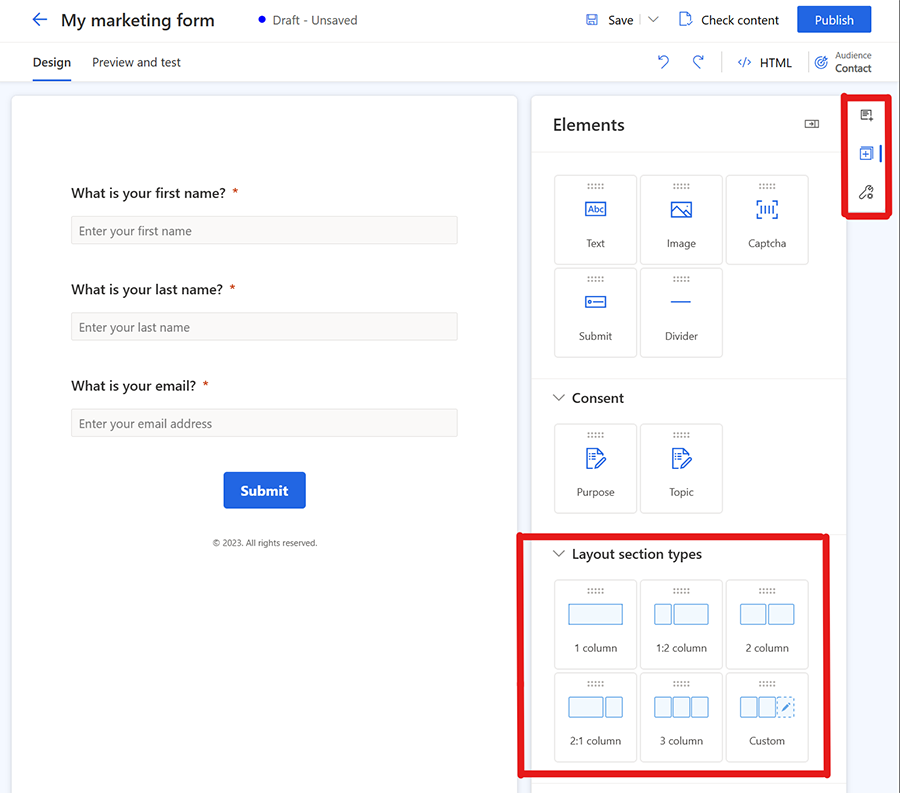Collapse the Consent section
The image size is (900, 793).
(559, 398)
